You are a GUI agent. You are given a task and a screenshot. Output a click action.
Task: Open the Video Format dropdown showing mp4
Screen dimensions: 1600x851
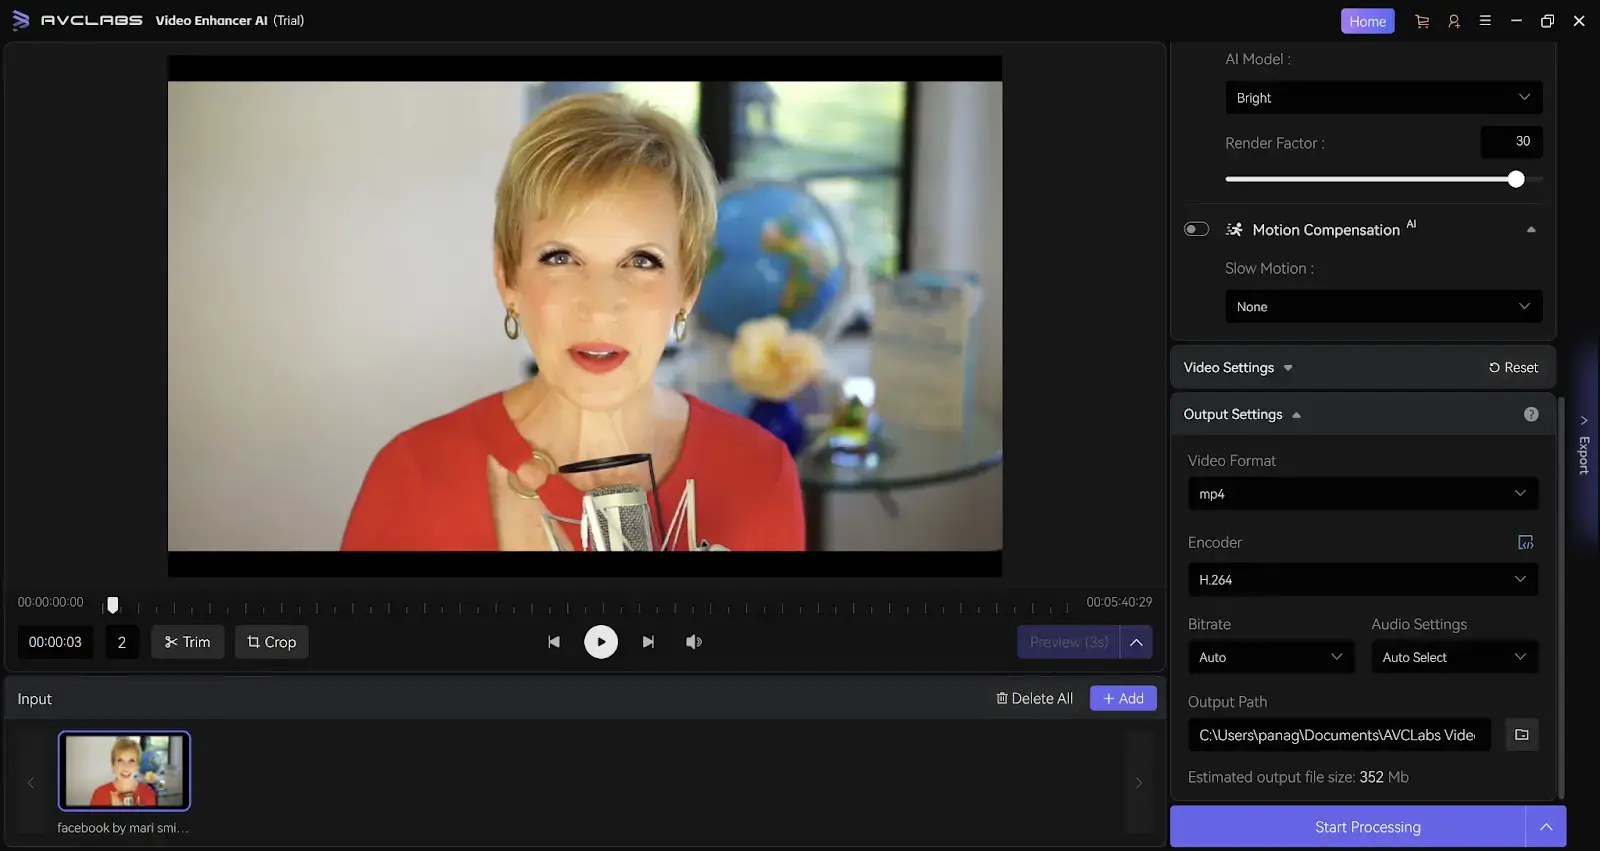point(1362,494)
